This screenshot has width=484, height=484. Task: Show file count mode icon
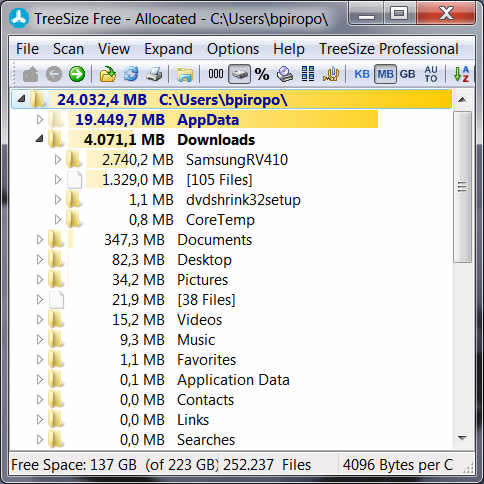coord(216,74)
